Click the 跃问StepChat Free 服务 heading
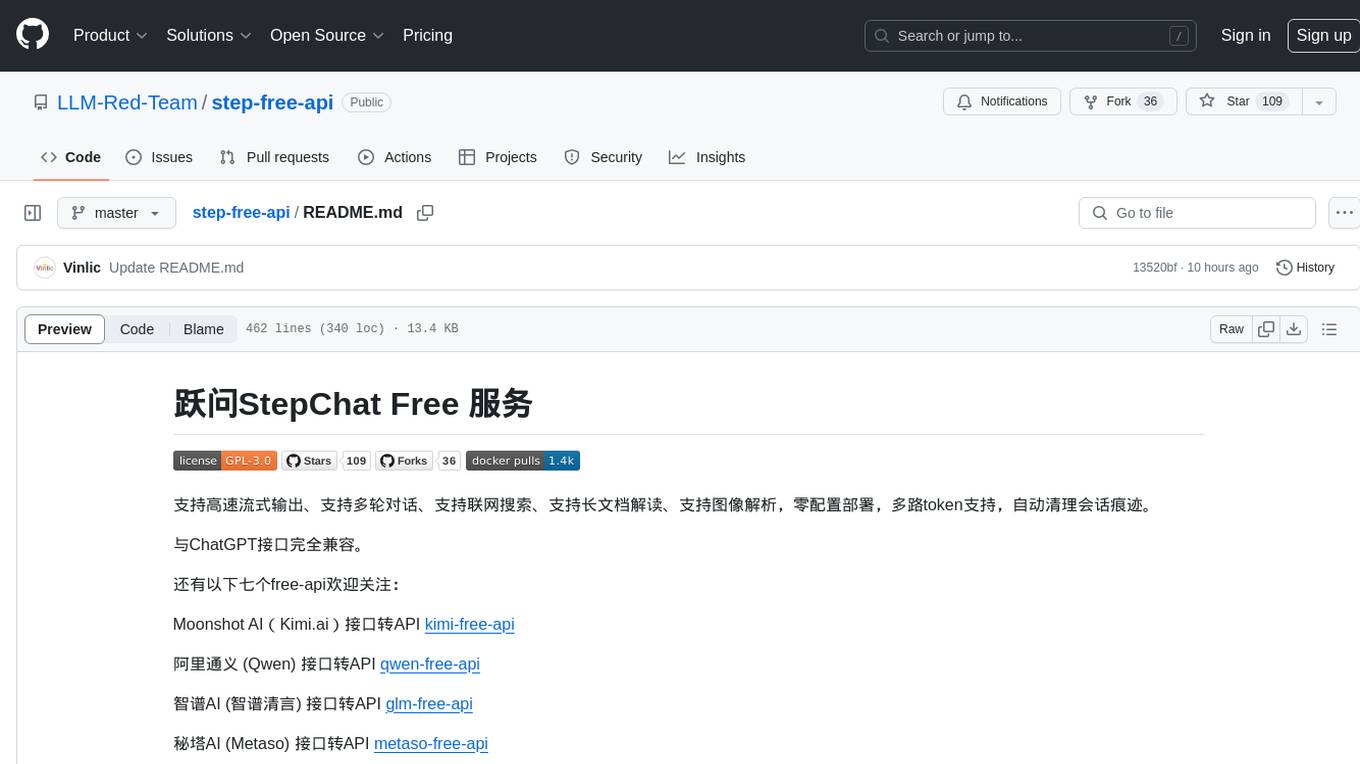The height and width of the screenshot is (764, 1360). pyautogui.click(x=352, y=403)
